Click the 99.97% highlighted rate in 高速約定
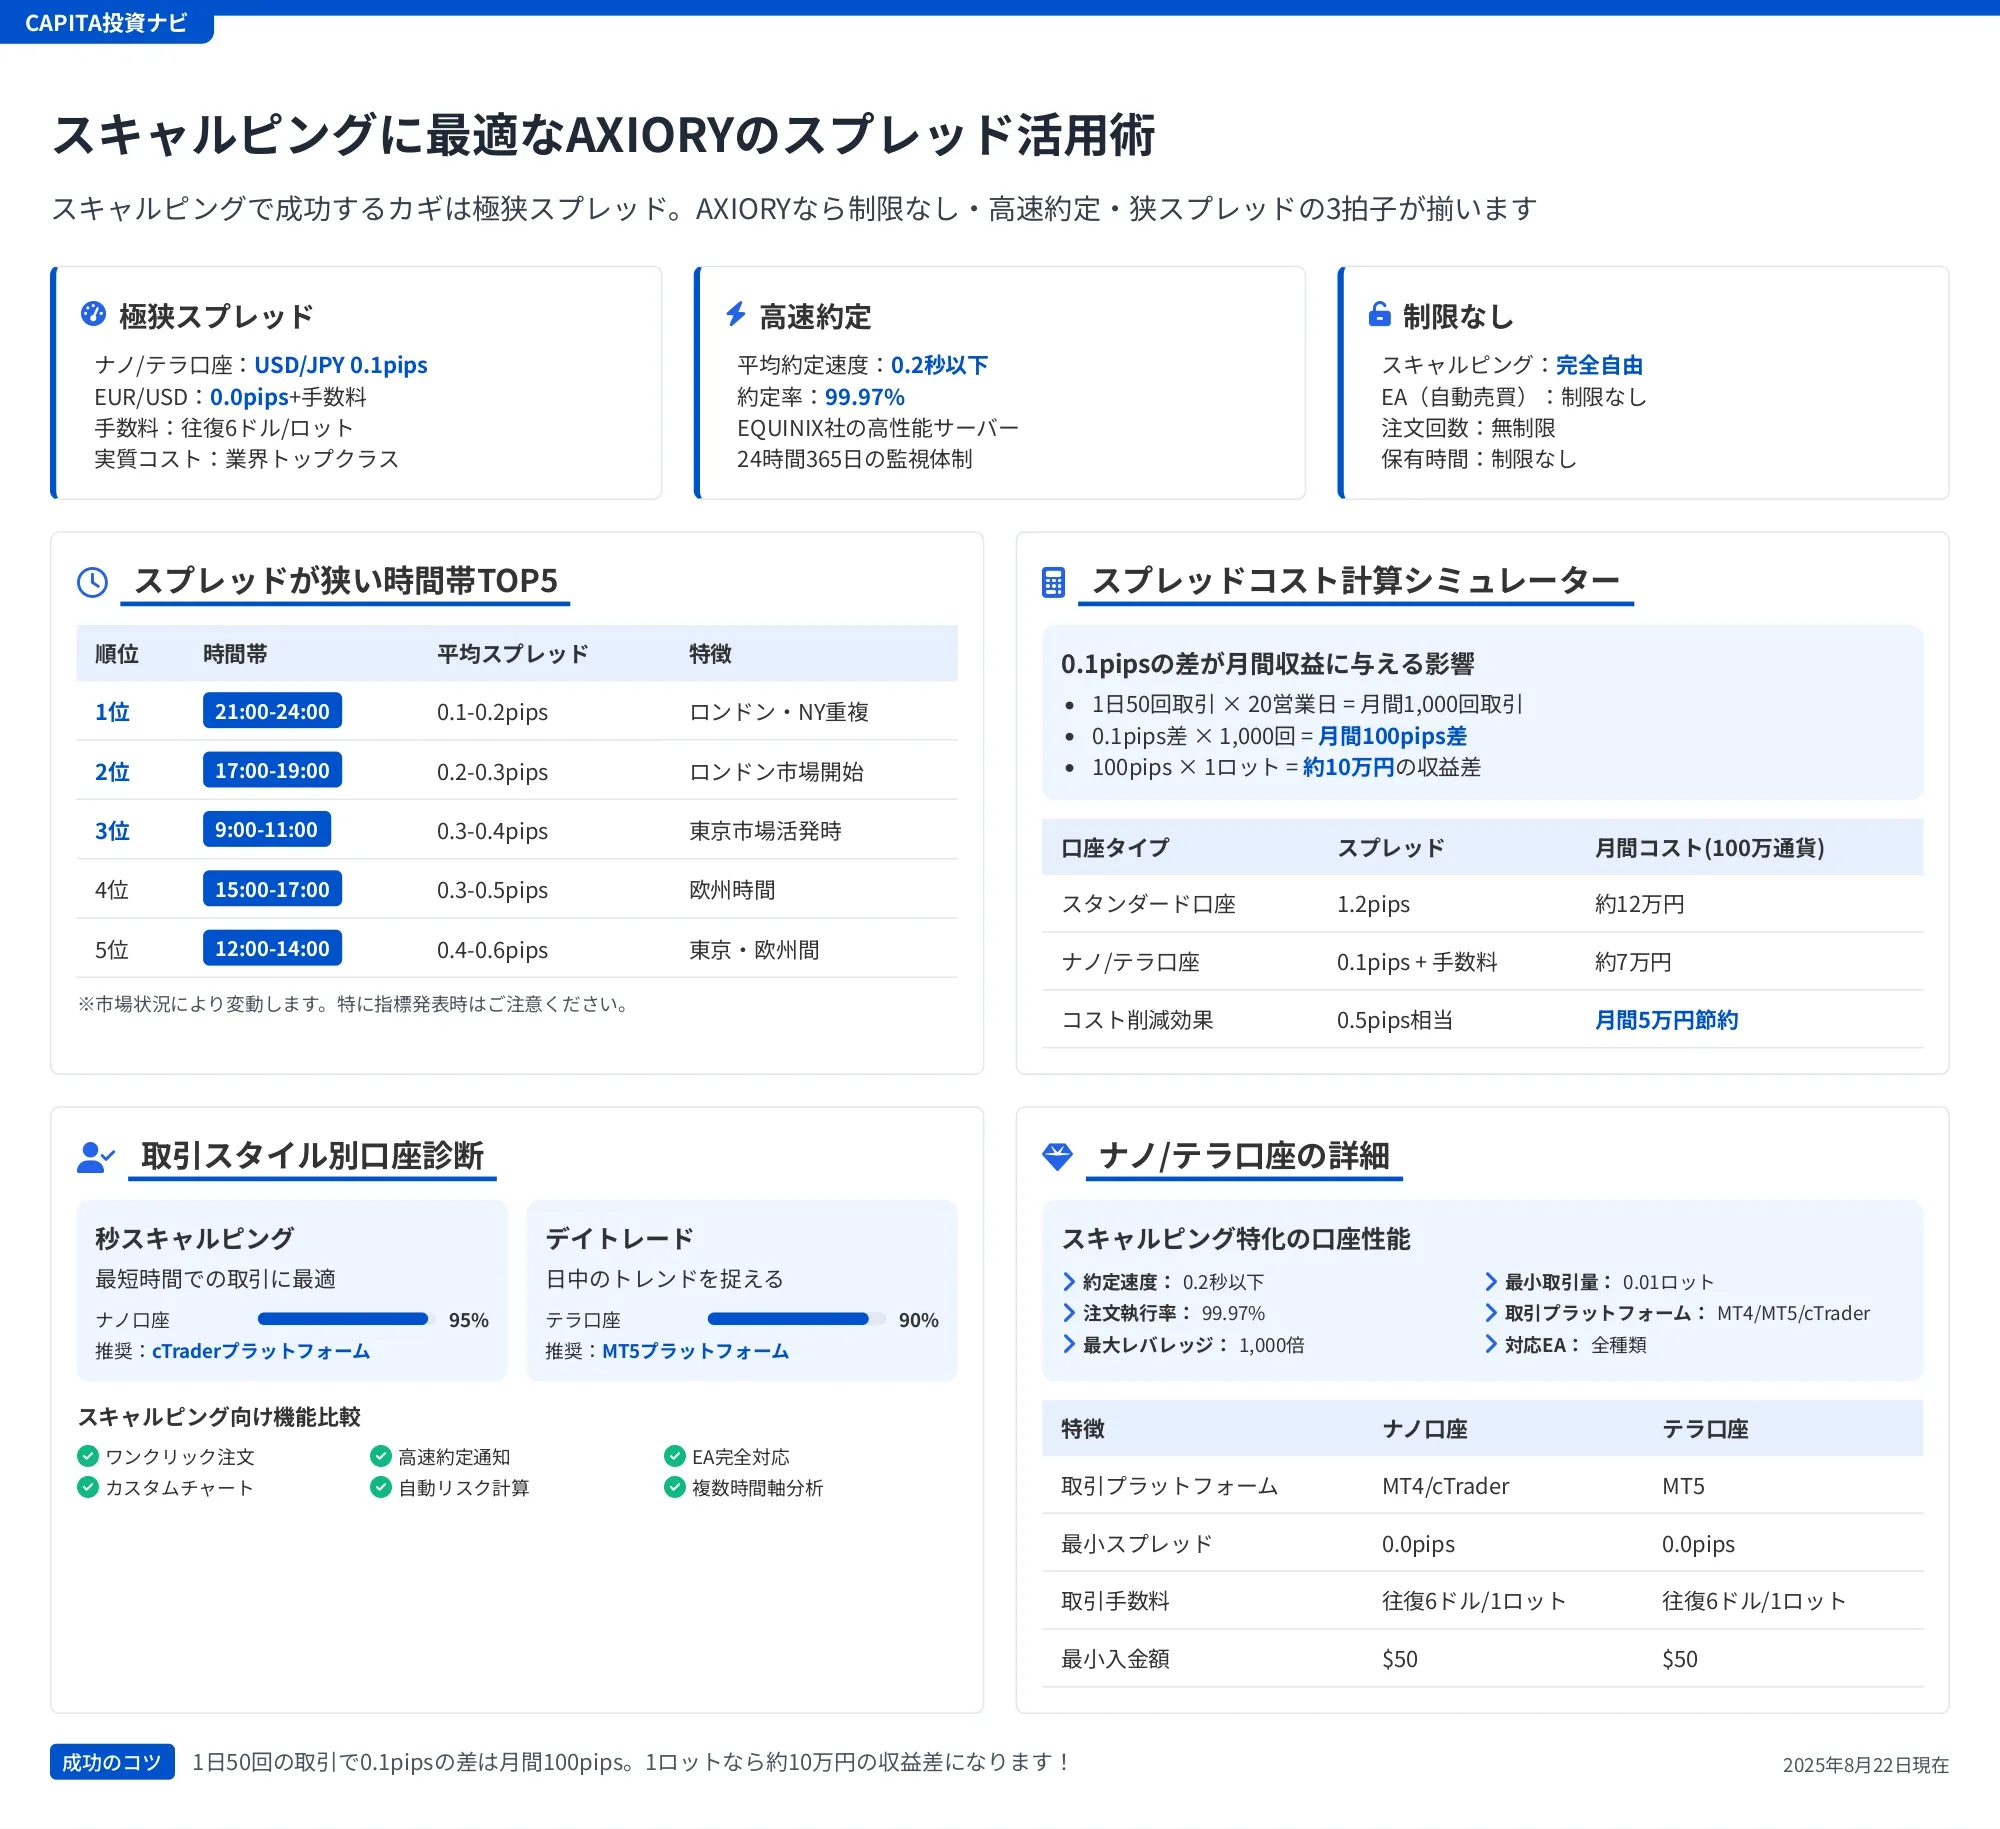Screen dimensions: 2000x1829 tap(865, 397)
